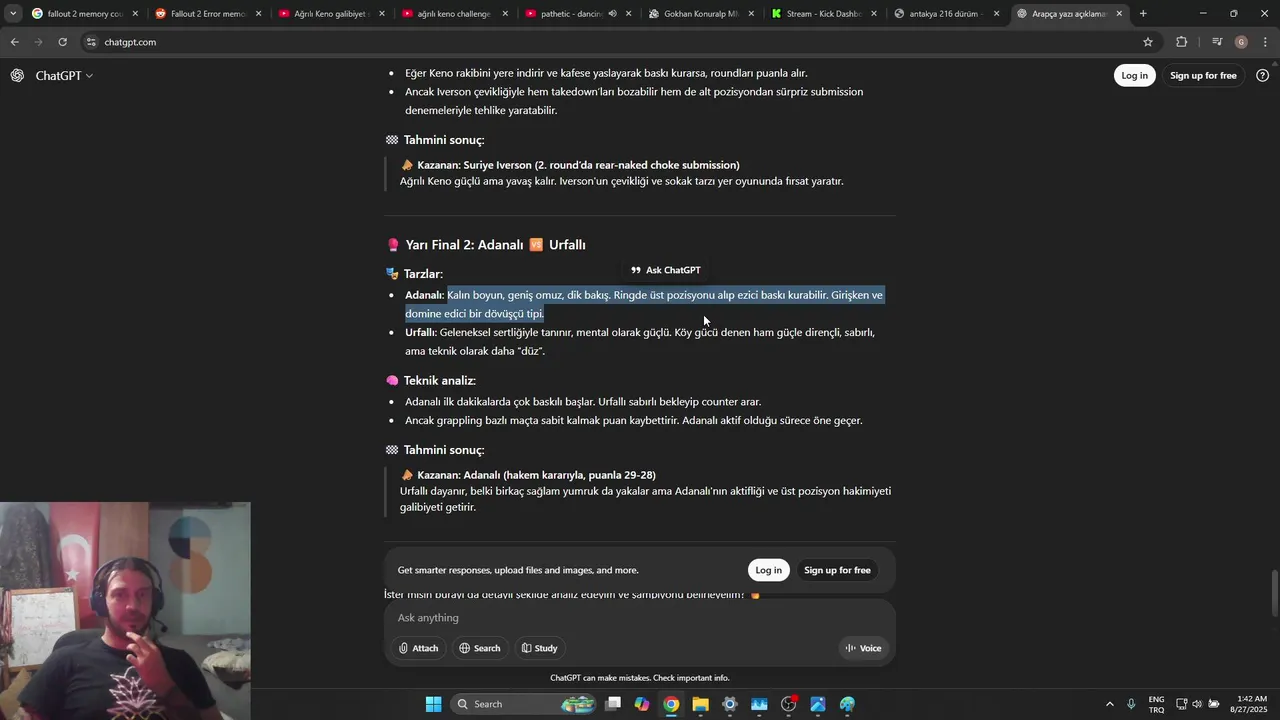Start Voice mode

click(x=863, y=648)
